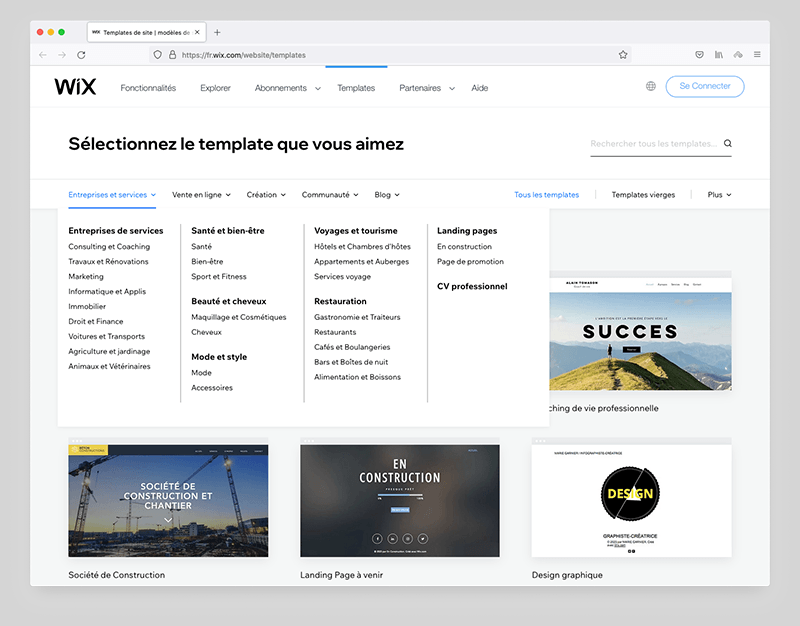
Task: Open the Pocket save icon
Action: (699, 55)
